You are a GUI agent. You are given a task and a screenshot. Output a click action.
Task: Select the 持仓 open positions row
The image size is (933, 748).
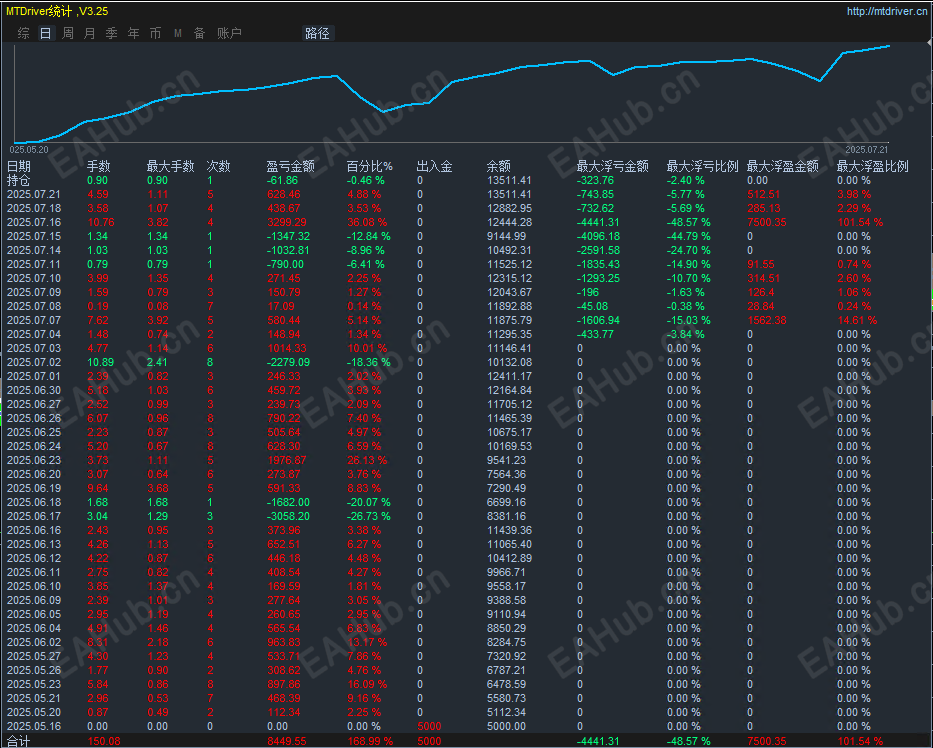(19, 180)
